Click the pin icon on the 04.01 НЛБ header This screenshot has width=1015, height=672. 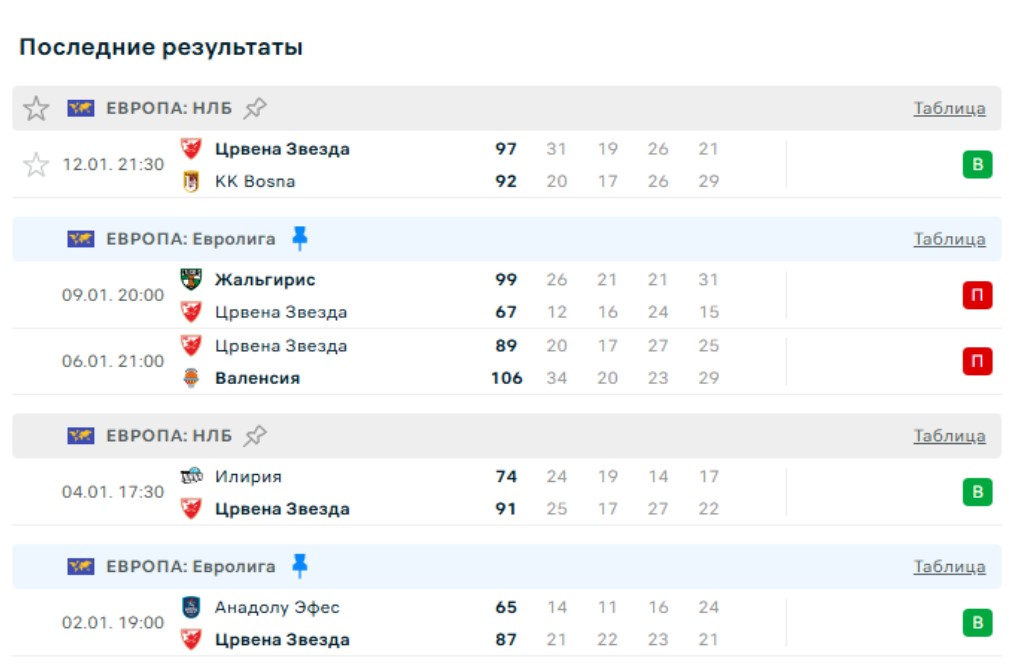point(256,435)
